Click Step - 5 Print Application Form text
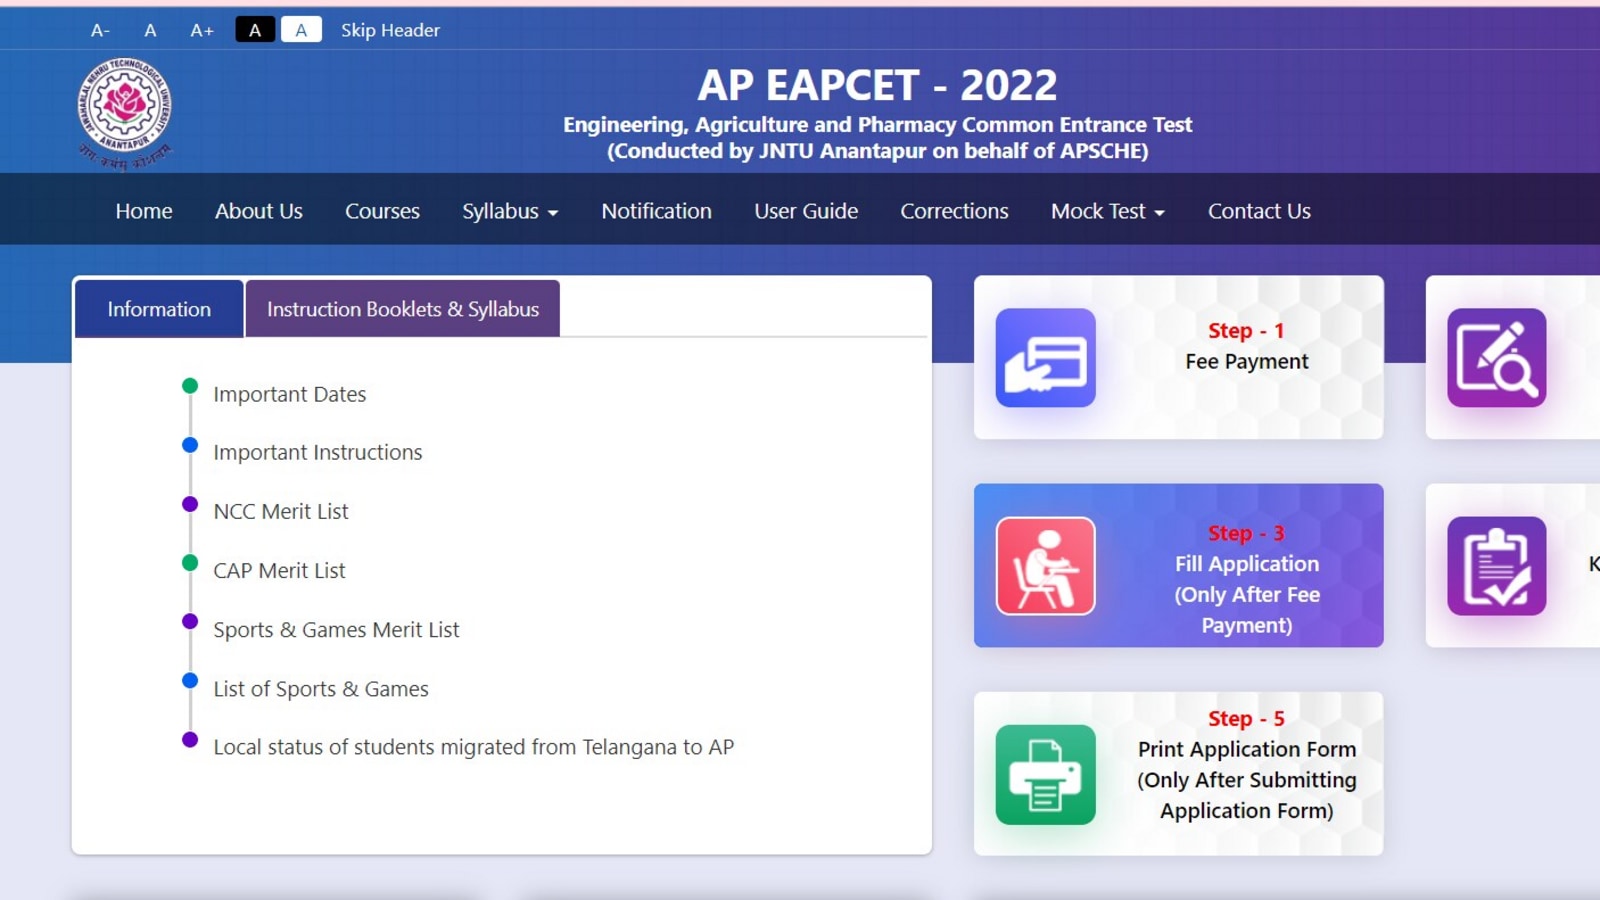This screenshot has width=1600, height=900. click(1246, 765)
